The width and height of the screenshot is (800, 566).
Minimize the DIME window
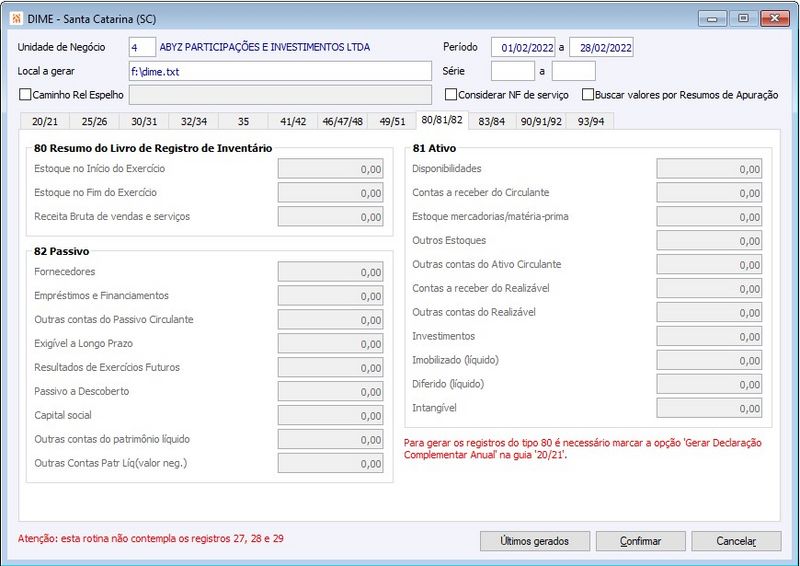click(713, 19)
